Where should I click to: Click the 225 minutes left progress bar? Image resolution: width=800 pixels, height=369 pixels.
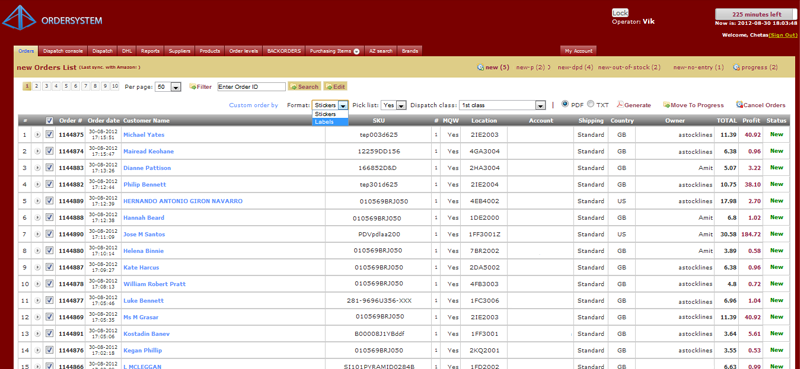[756, 14]
